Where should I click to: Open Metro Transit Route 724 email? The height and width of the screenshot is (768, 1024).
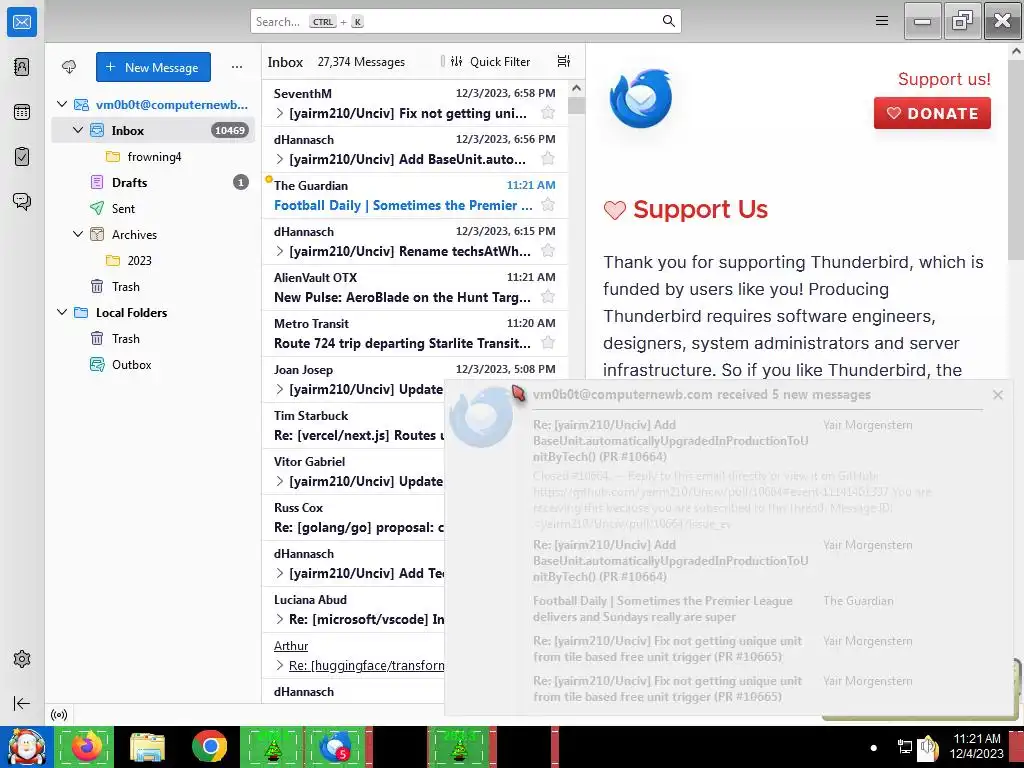(415, 333)
